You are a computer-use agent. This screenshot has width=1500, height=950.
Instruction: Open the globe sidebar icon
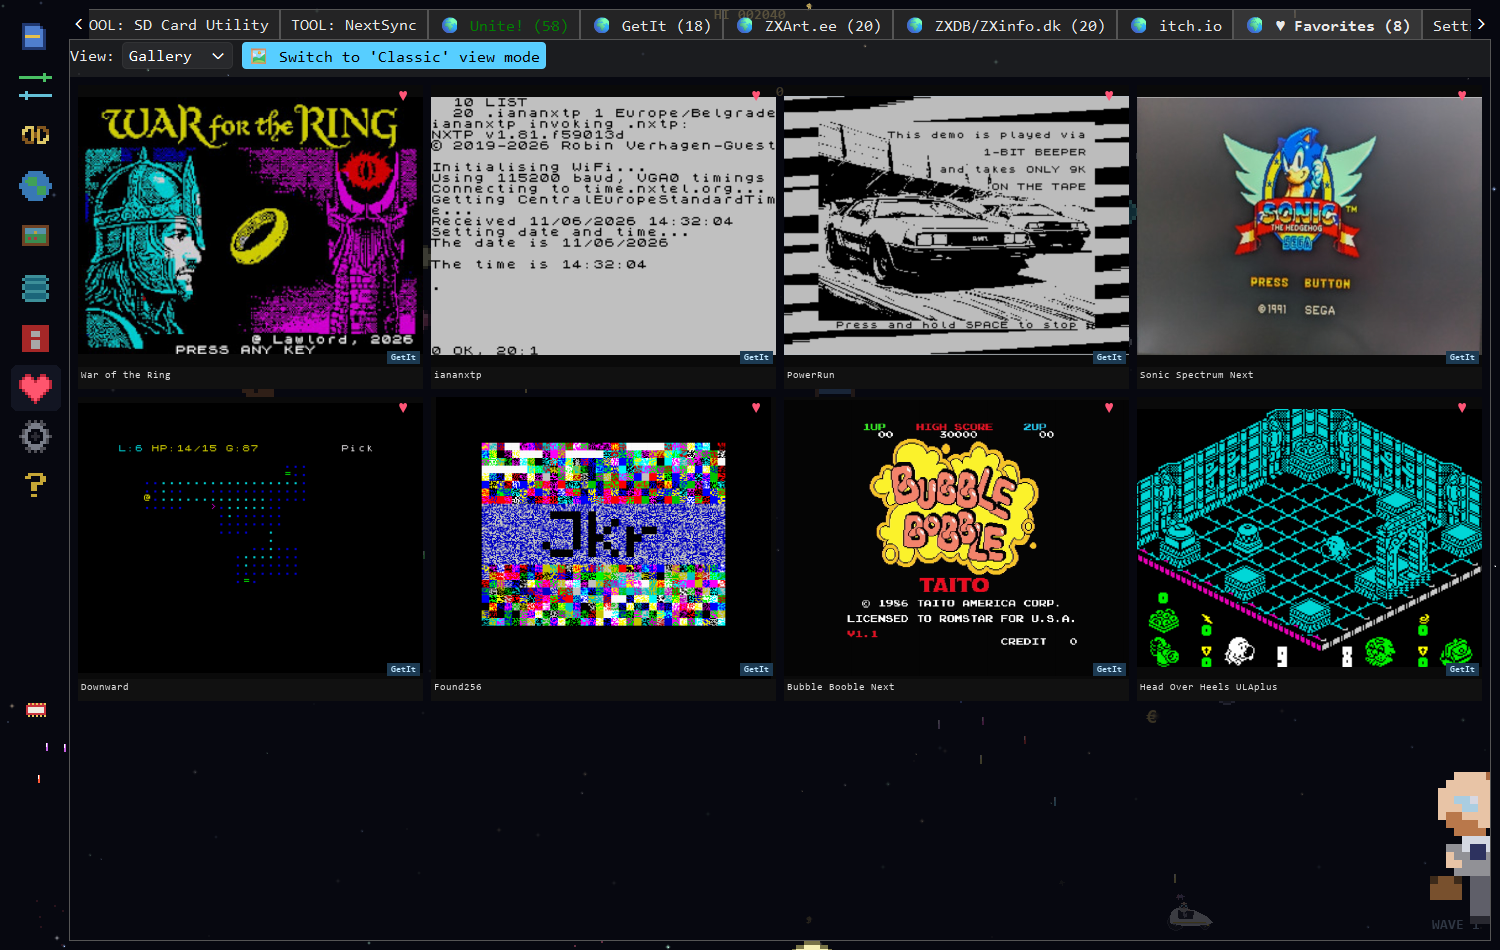35,186
